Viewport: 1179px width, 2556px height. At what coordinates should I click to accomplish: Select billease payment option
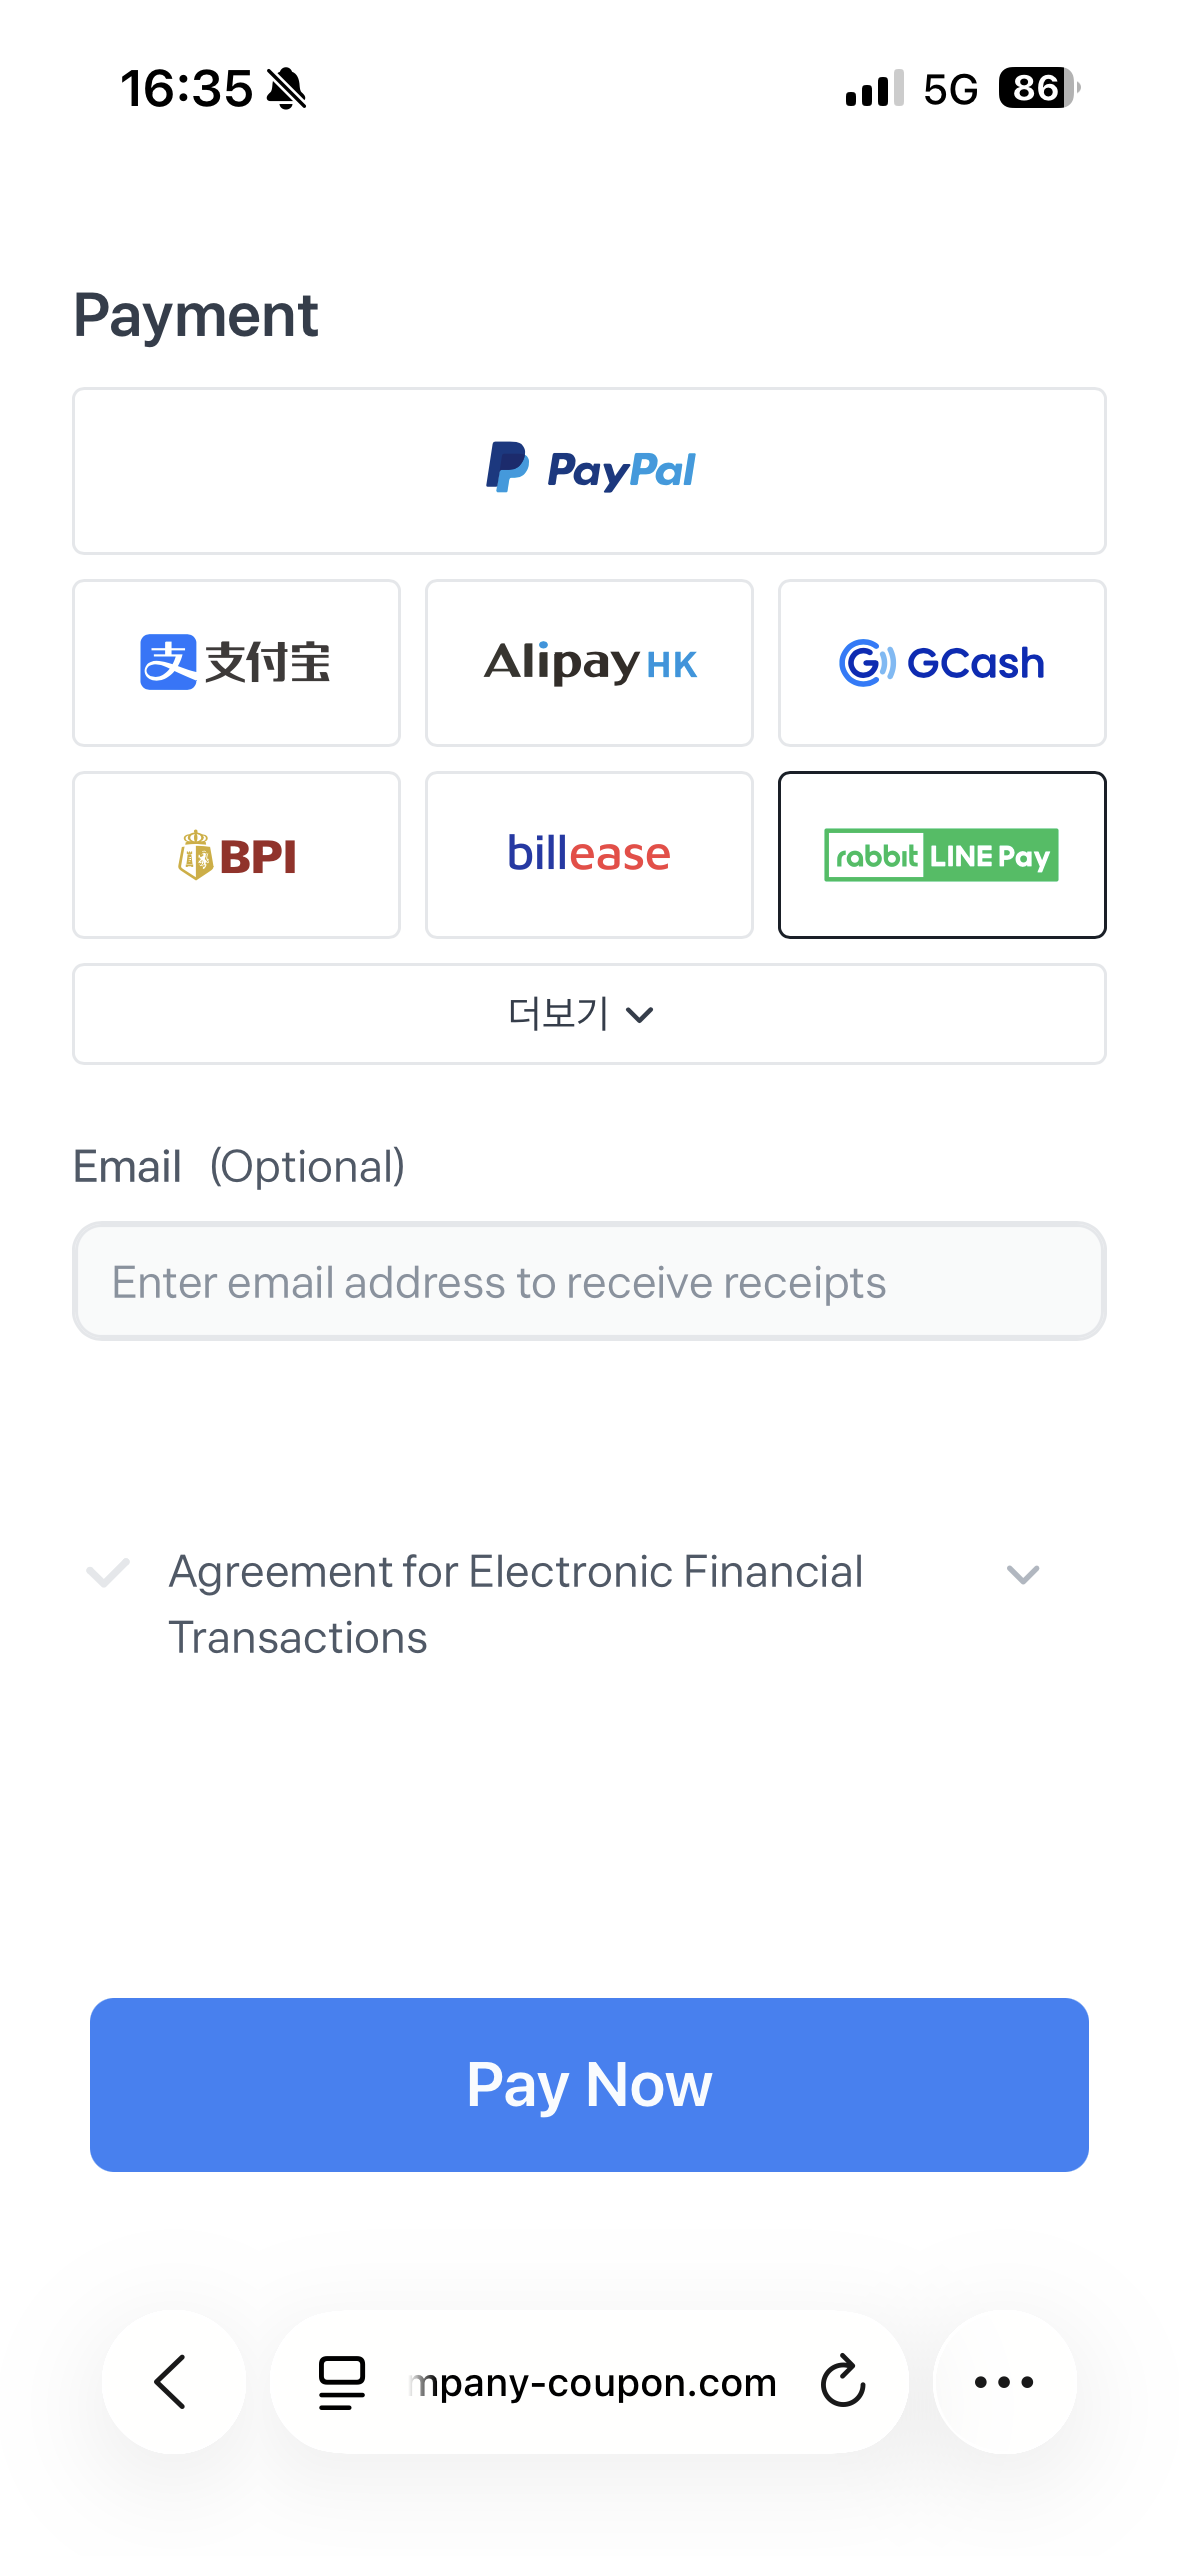click(x=589, y=855)
